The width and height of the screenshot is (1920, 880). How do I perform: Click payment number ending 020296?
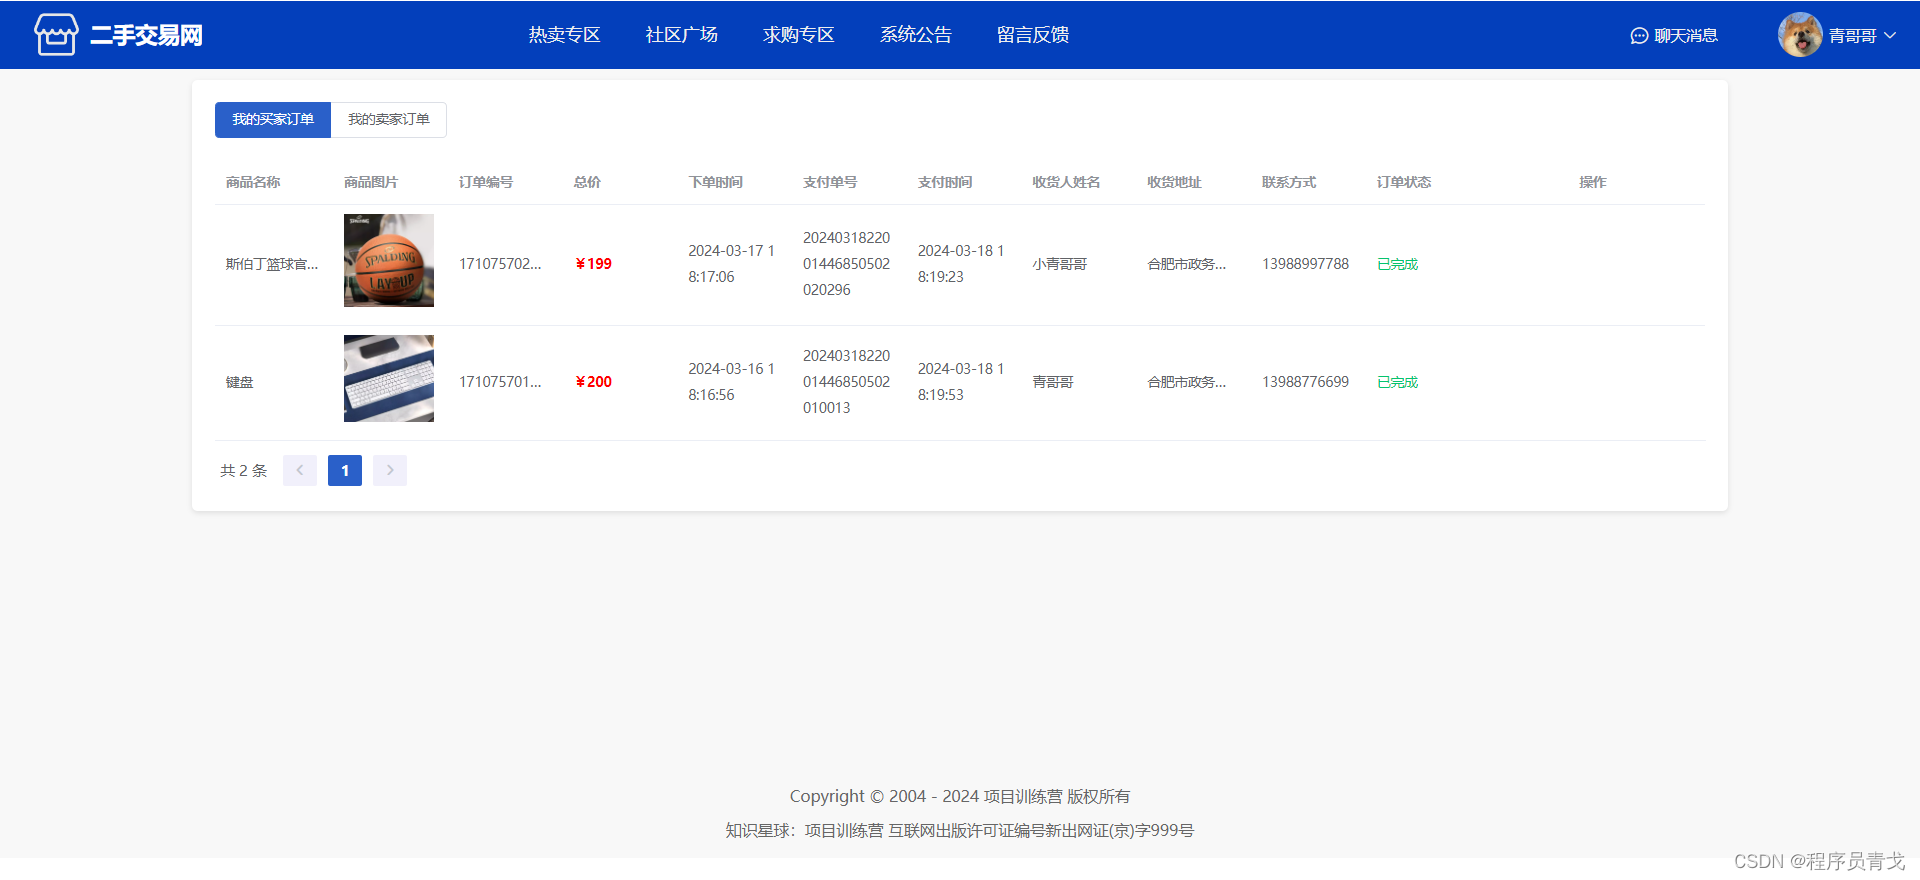846,264
